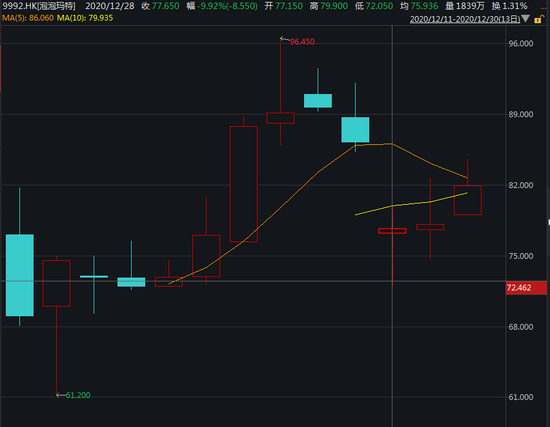Select the cyan doji cross candlestick
This screenshot has width=550, height=427.
coord(94,277)
